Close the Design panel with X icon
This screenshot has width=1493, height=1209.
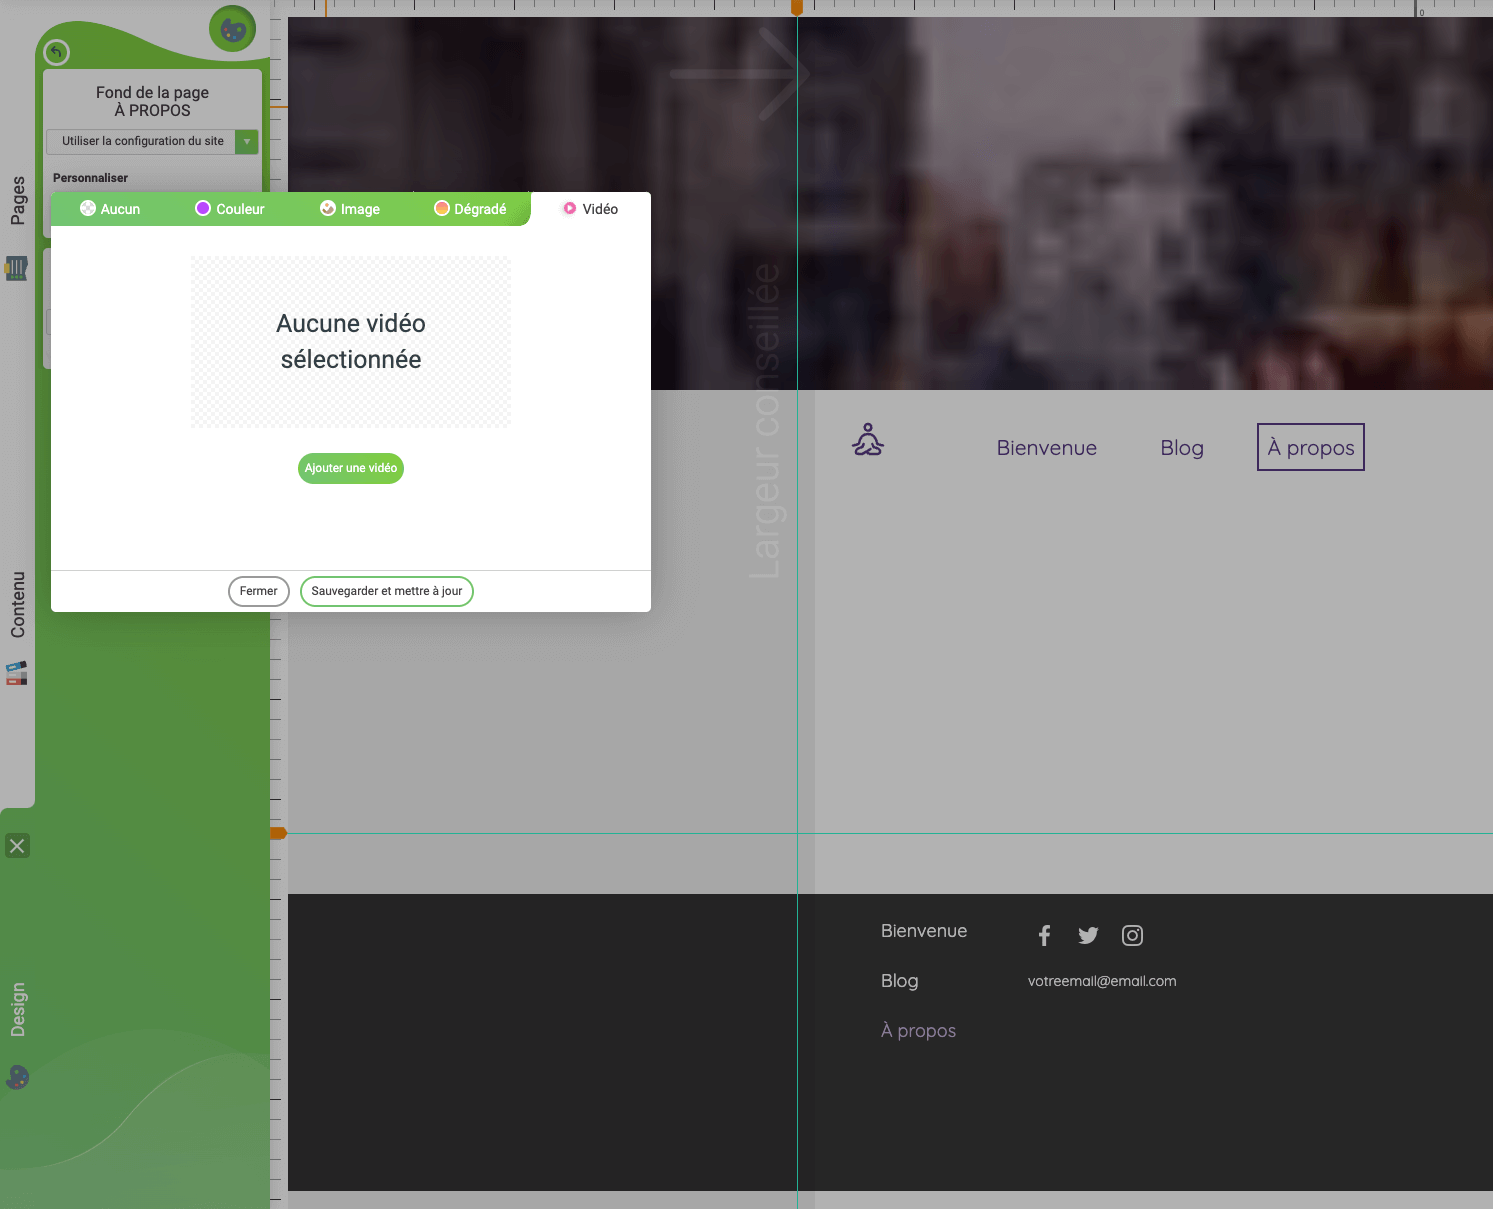pyautogui.click(x=17, y=846)
